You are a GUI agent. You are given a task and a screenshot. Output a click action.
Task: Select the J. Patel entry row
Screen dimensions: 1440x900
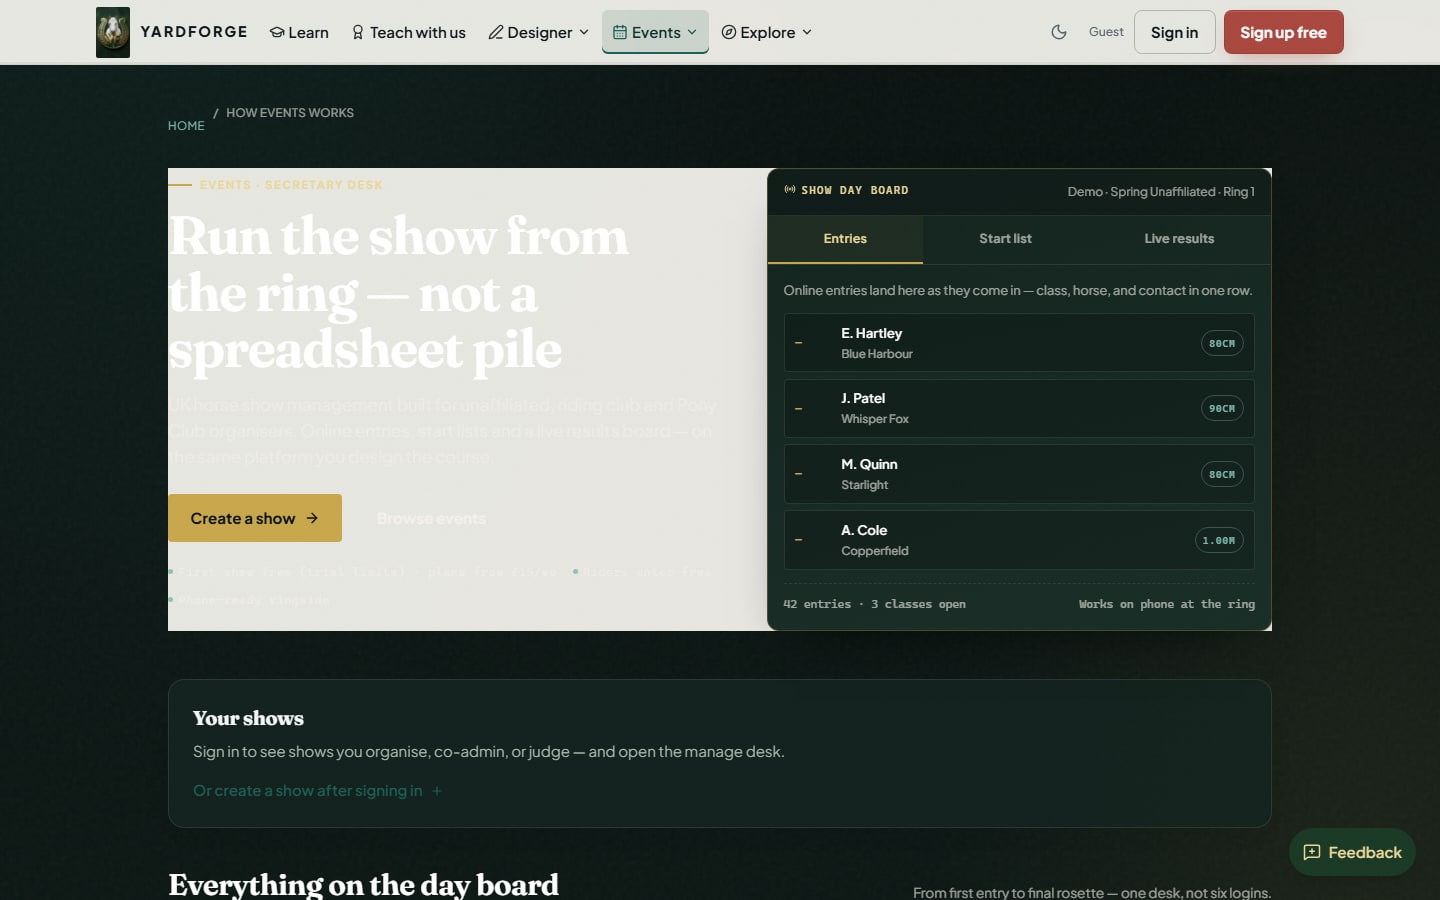pos(1019,408)
